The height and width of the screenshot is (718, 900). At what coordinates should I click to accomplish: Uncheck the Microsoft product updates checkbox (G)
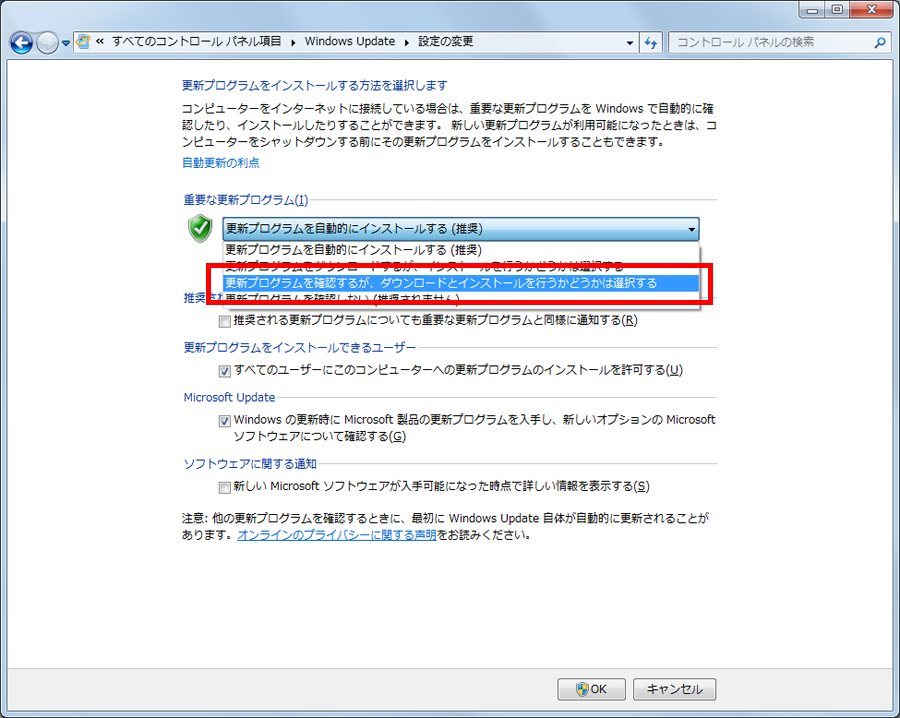coord(224,421)
